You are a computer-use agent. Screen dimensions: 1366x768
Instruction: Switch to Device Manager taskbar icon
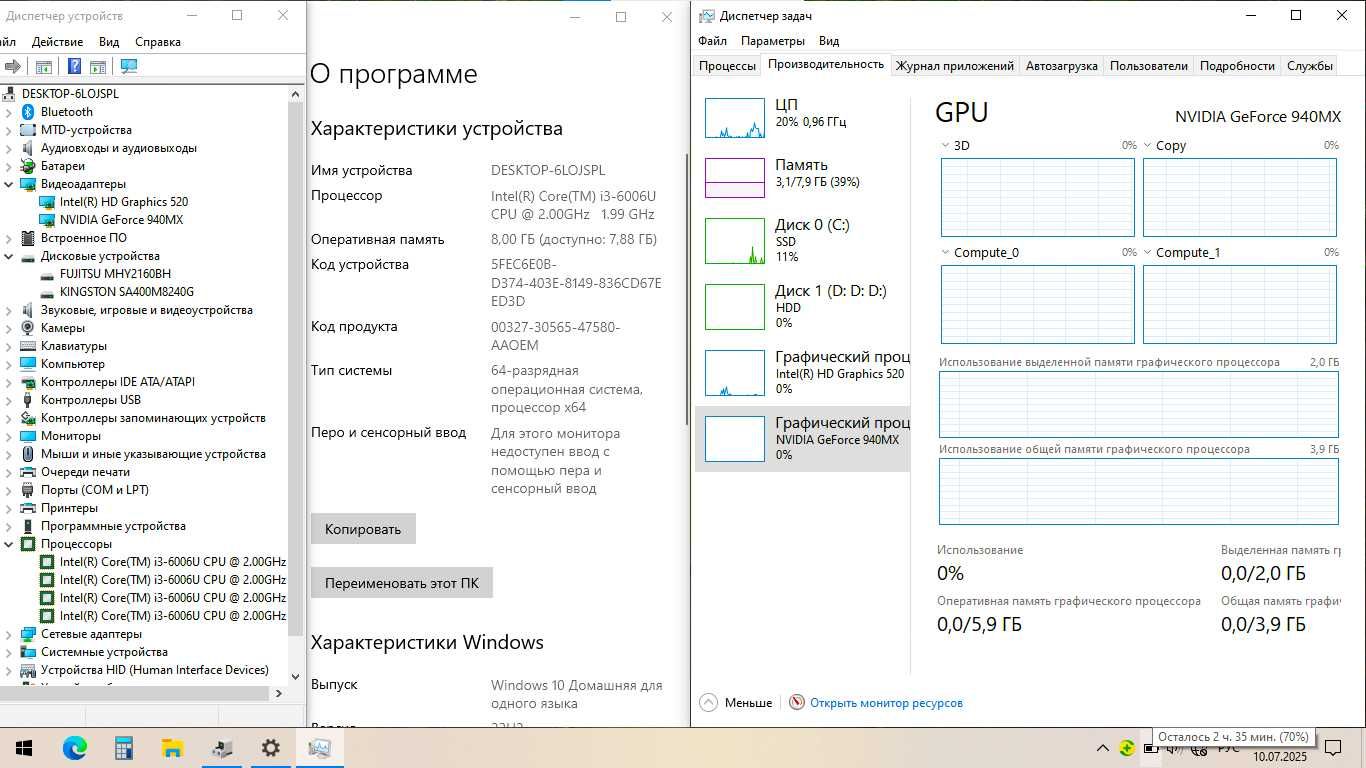pyautogui.click(x=222, y=748)
